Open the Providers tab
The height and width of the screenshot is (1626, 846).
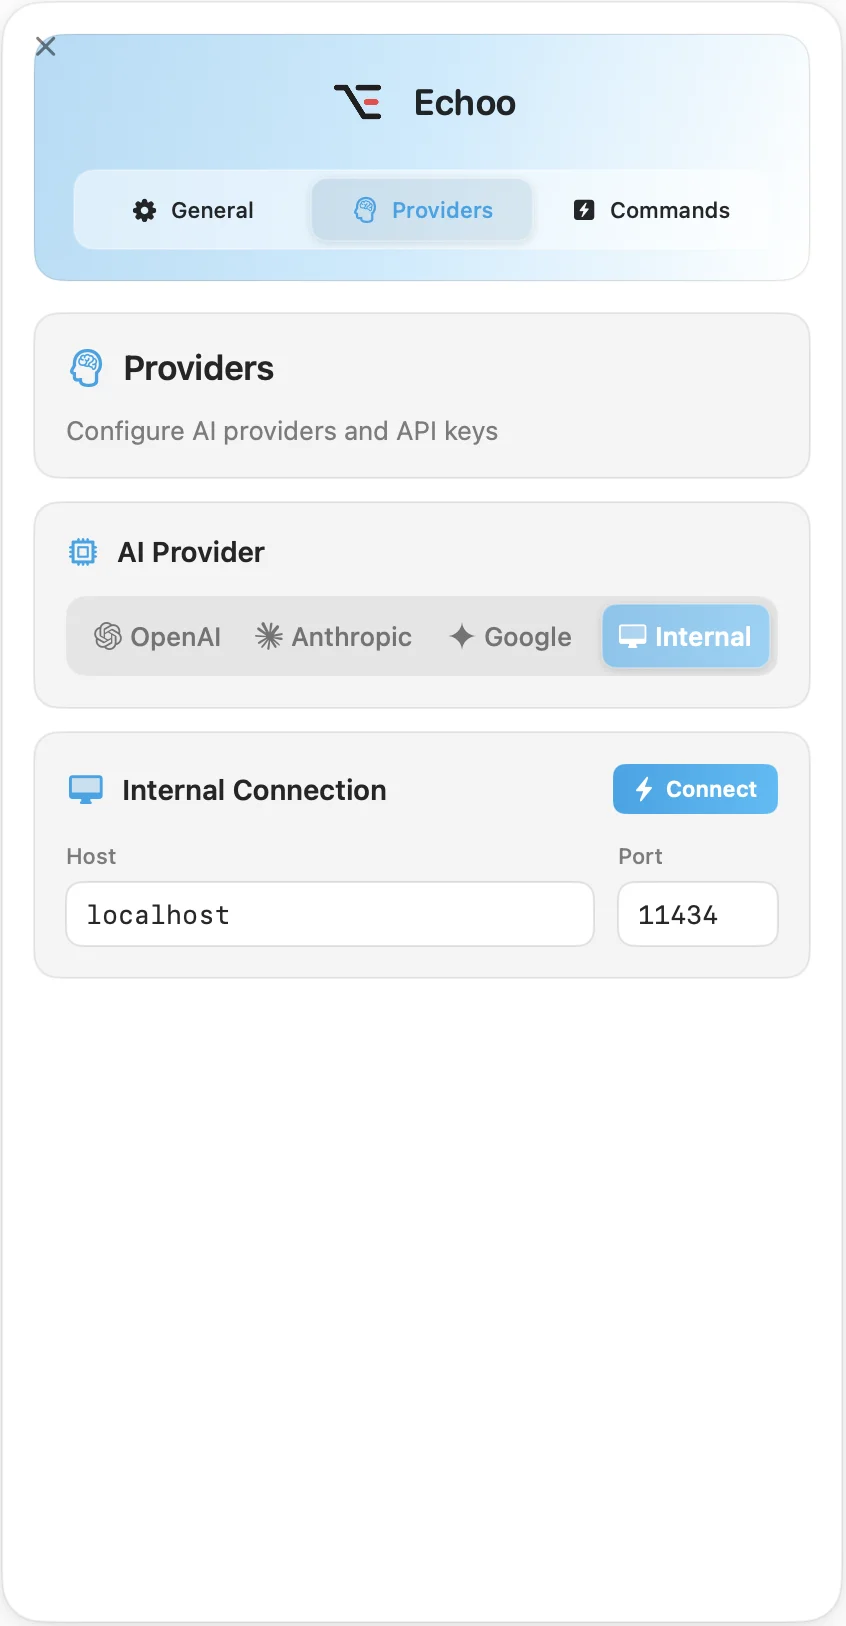[422, 210]
